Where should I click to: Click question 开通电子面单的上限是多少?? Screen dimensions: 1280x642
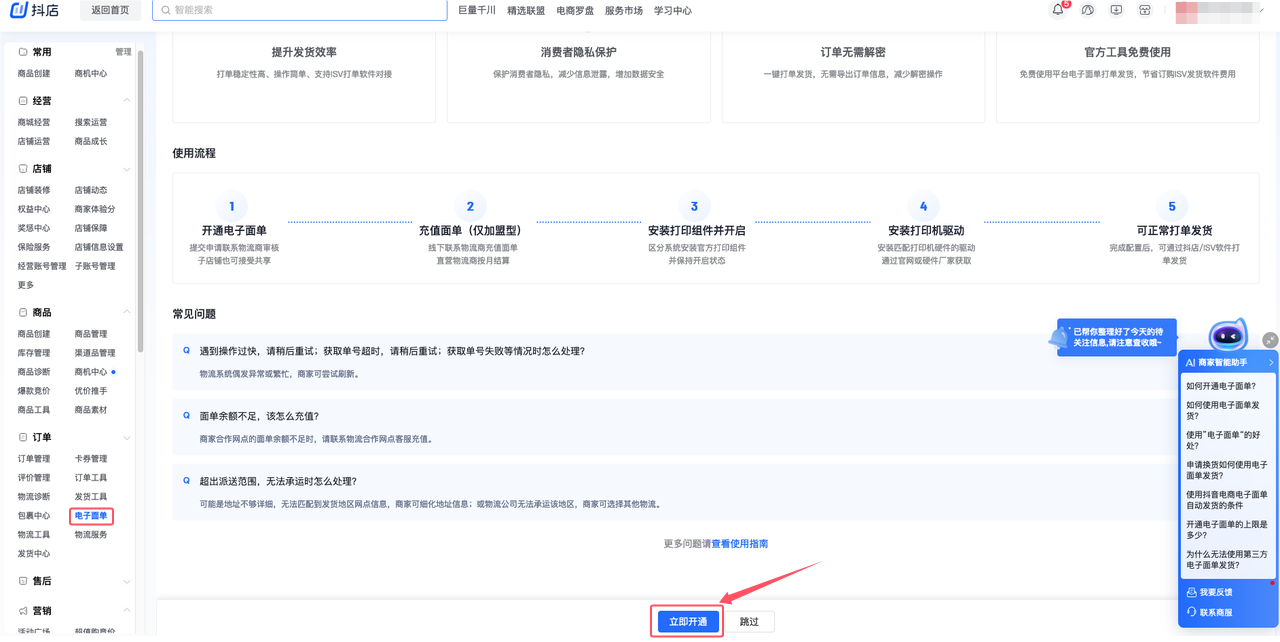click(x=1227, y=530)
